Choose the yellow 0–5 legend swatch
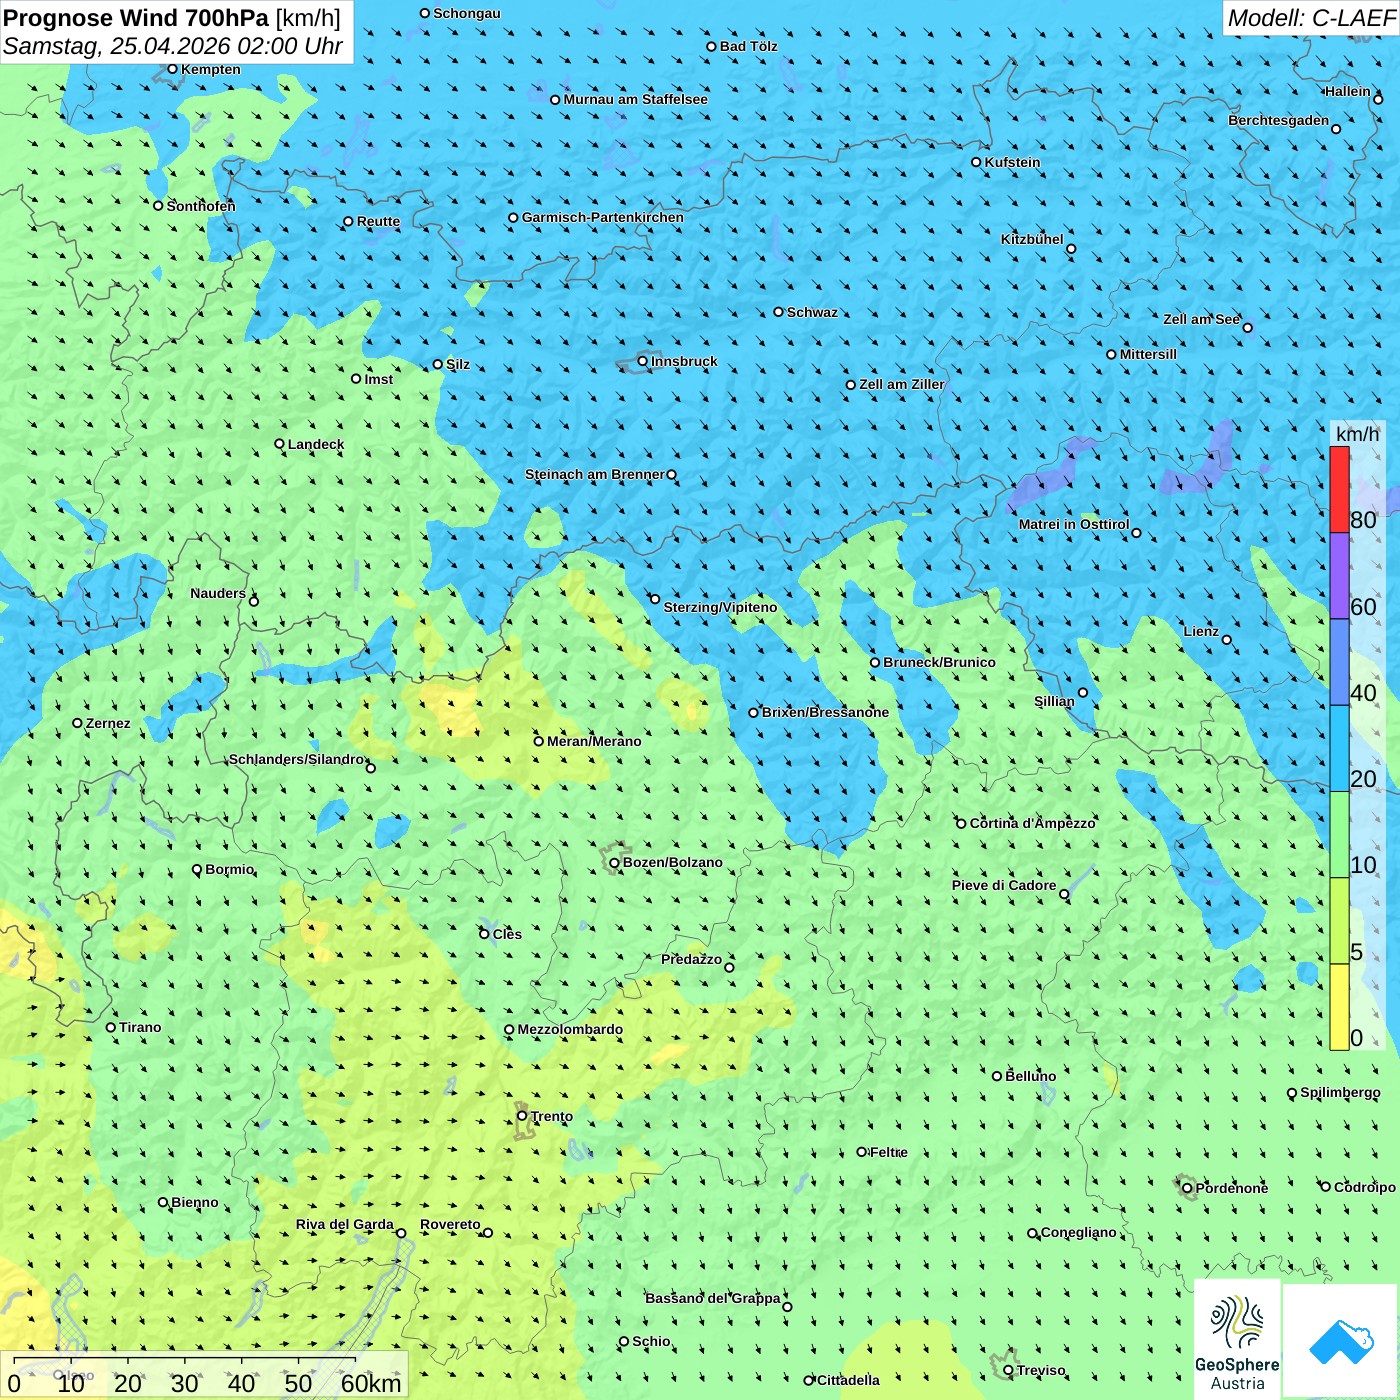1400x1400 pixels. tap(1339, 1007)
